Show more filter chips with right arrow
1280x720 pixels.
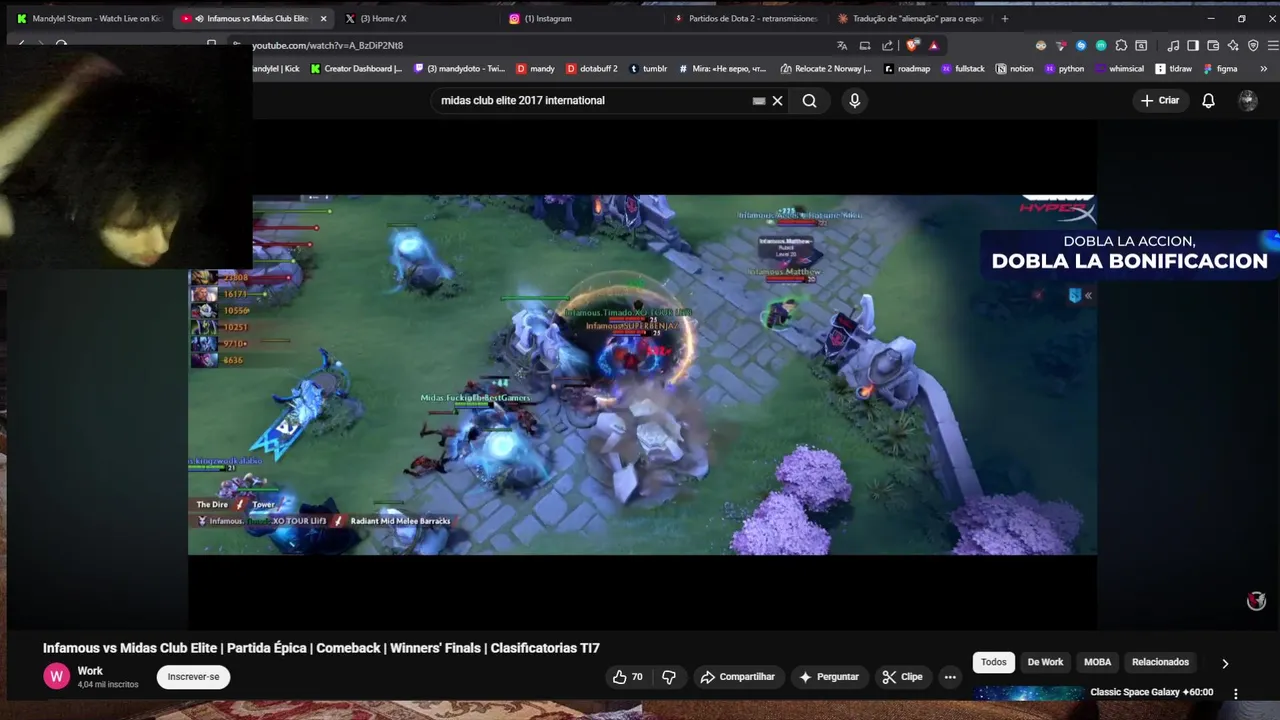(x=1225, y=663)
